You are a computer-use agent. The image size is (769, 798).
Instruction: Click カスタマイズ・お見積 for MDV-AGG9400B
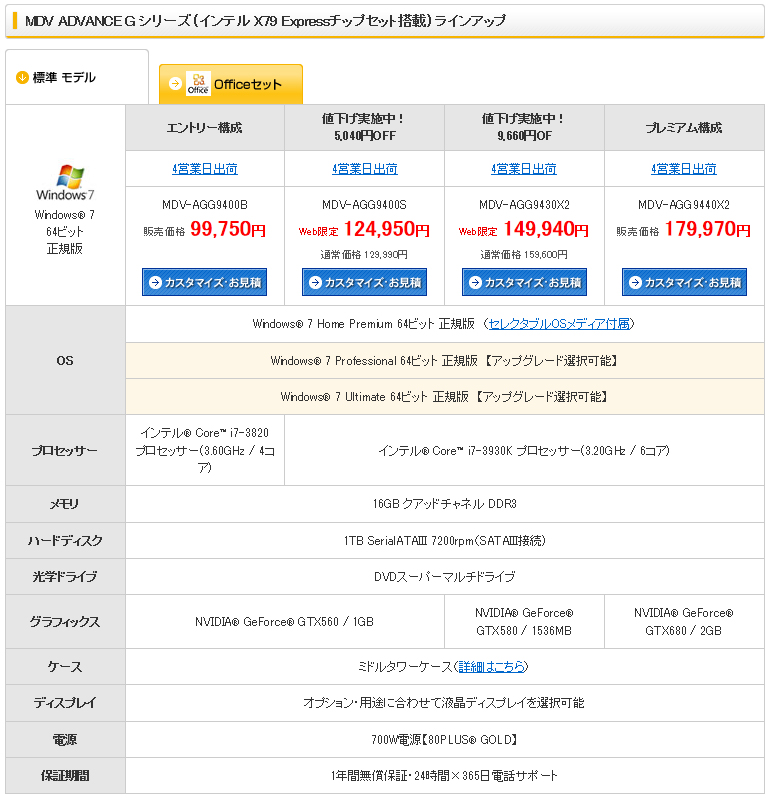pyautogui.click(x=205, y=282)
